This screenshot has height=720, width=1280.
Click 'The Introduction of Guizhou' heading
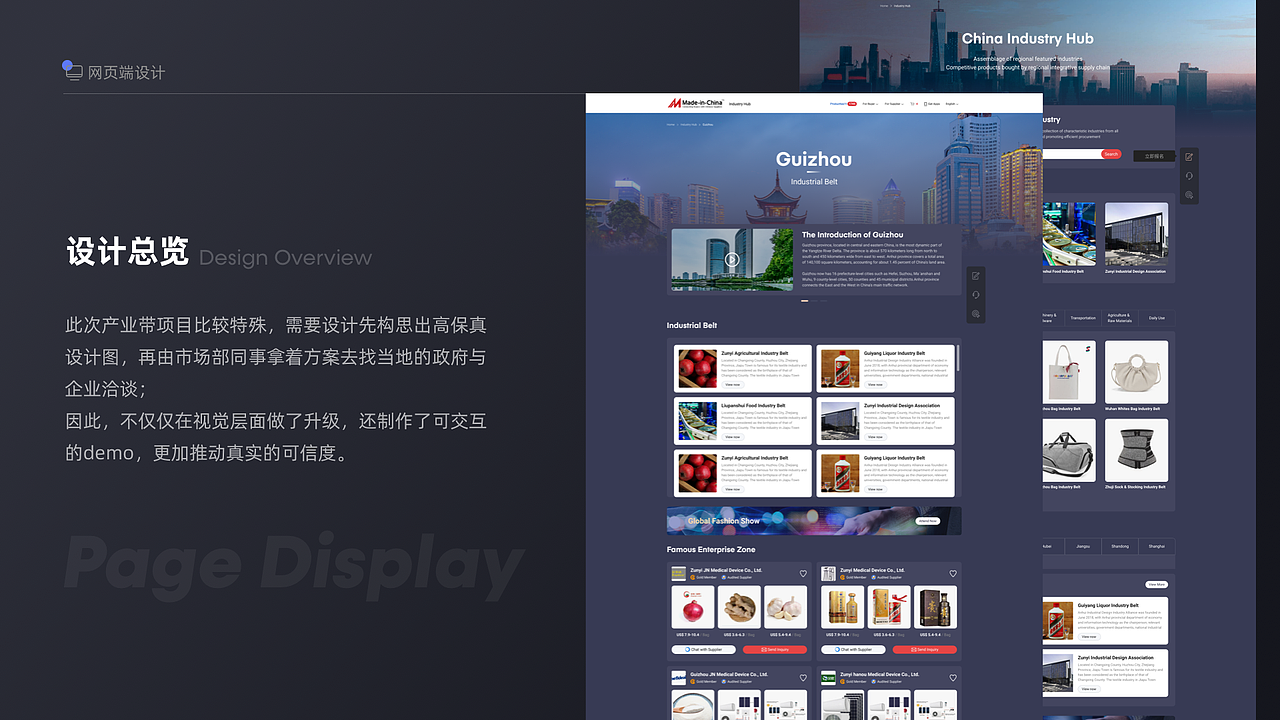852,235
